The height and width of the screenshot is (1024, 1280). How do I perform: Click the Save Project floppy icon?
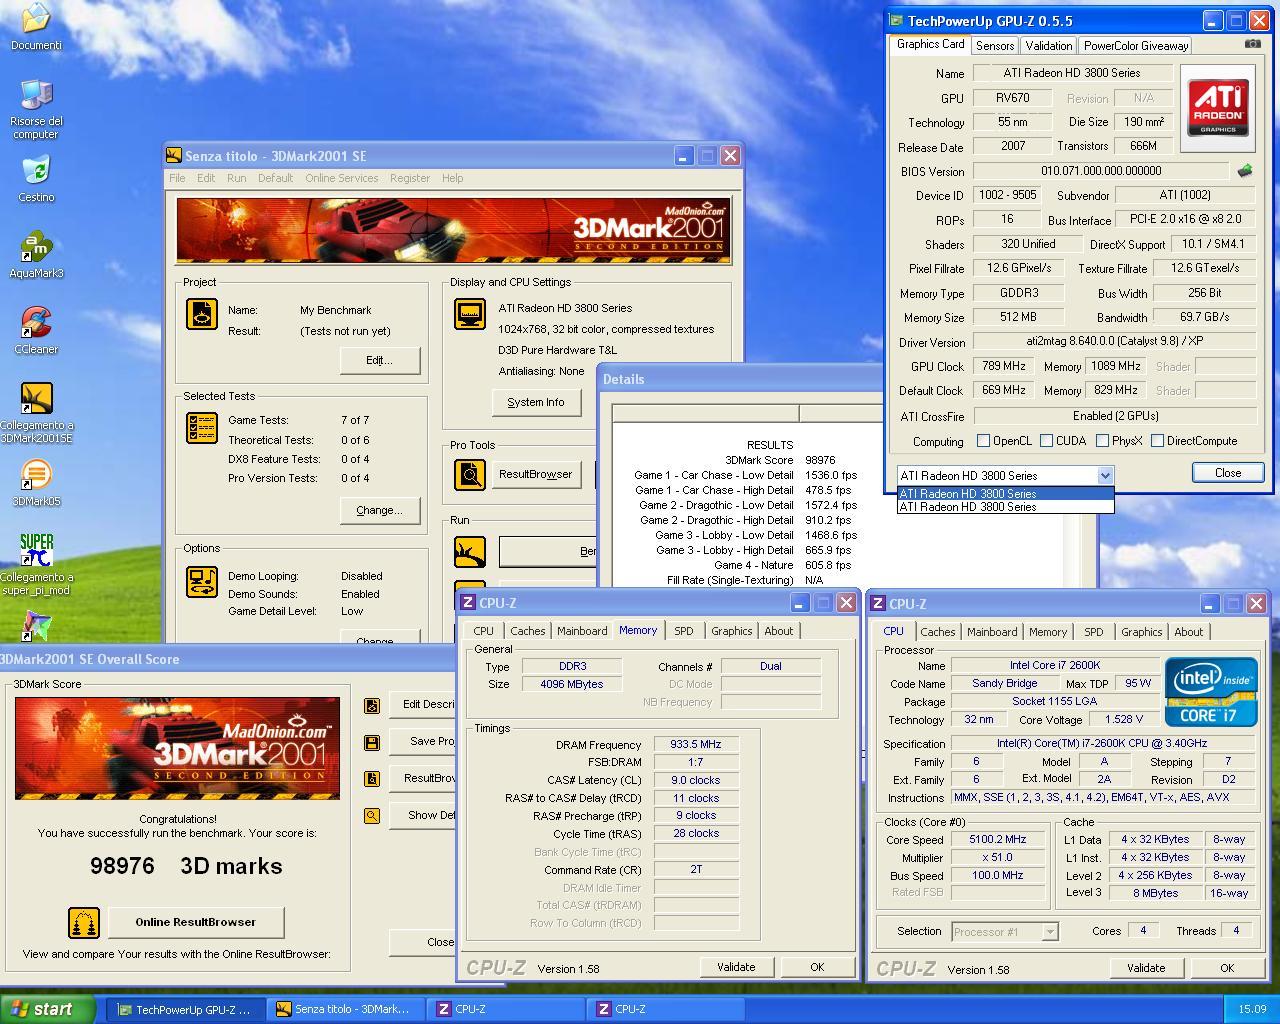point(372,742)
